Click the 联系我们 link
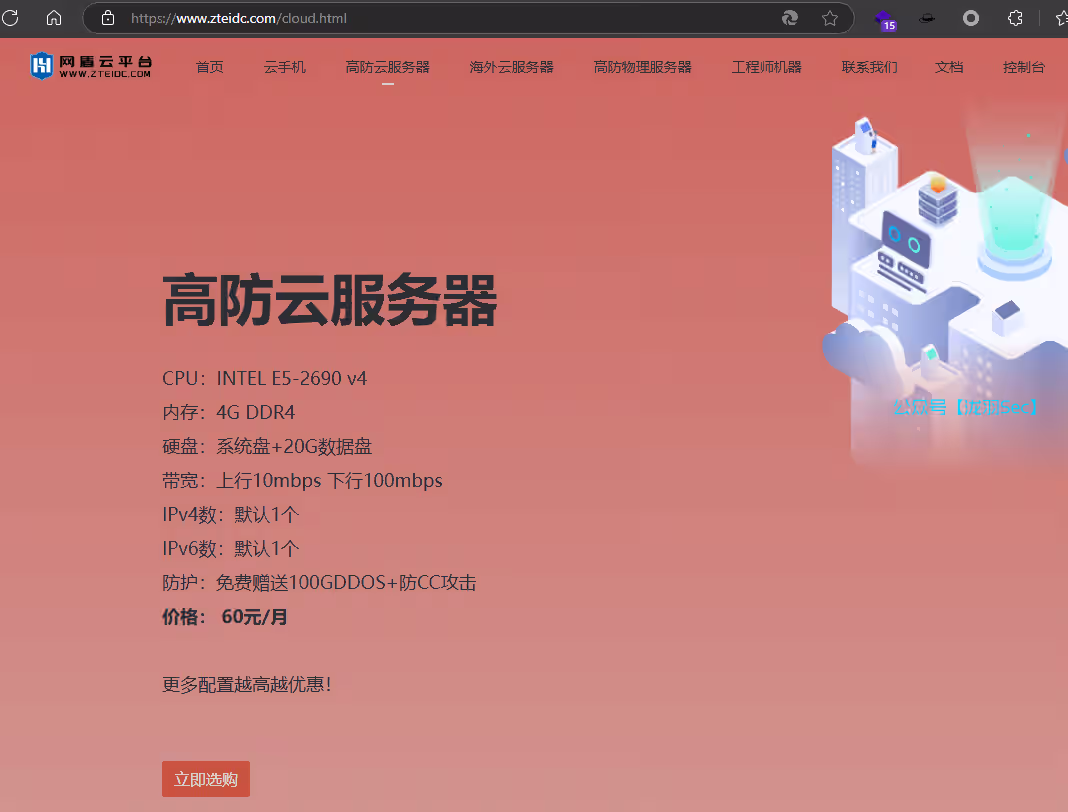Viewport: 1068px width, 812px height. pos(869,67)
